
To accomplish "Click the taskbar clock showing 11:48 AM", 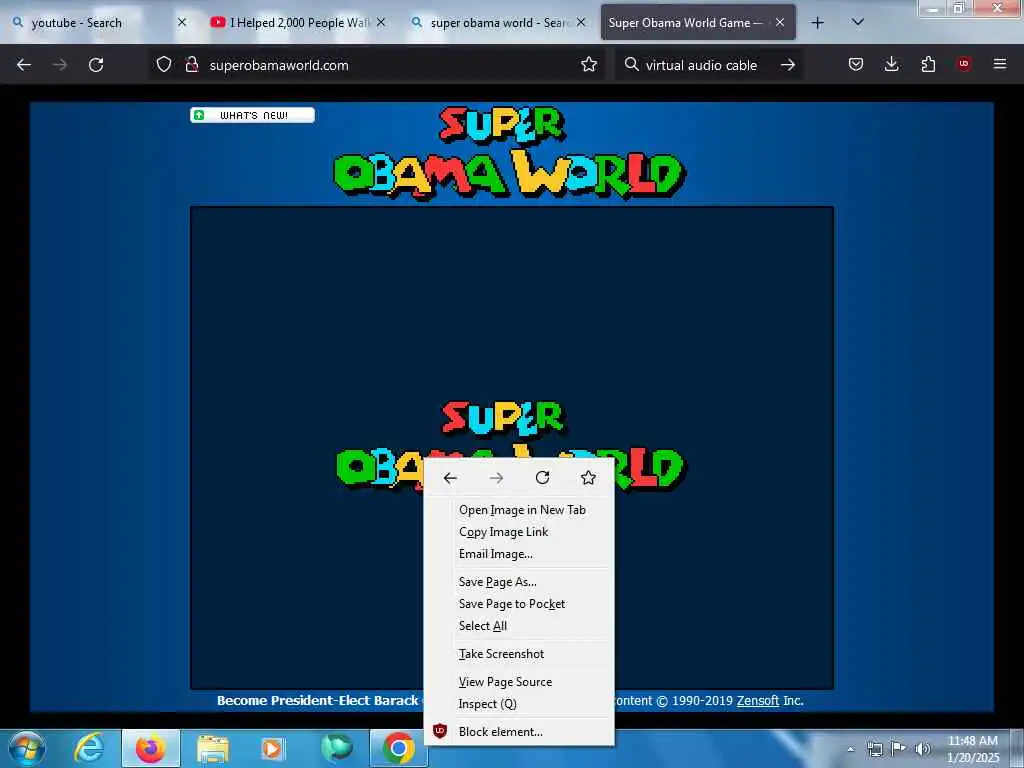I will click(973, 749).
